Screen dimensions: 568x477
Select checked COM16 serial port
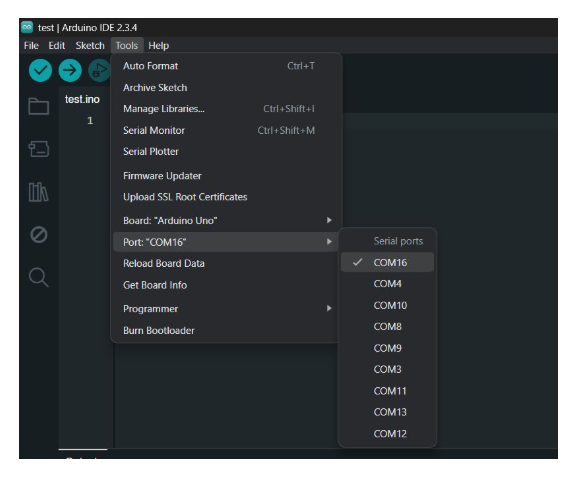(x=387, y=262)
